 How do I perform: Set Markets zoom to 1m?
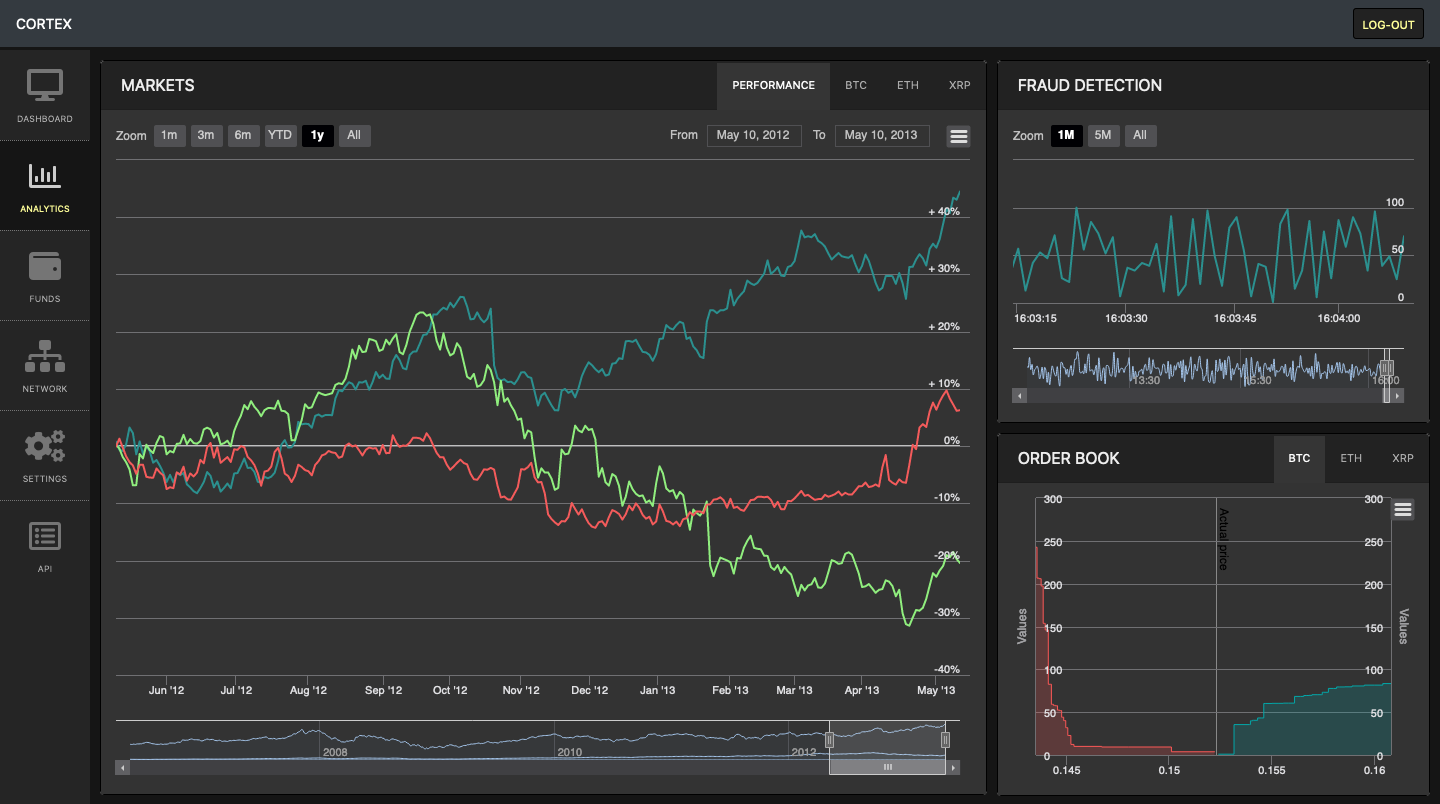point(169,135)
